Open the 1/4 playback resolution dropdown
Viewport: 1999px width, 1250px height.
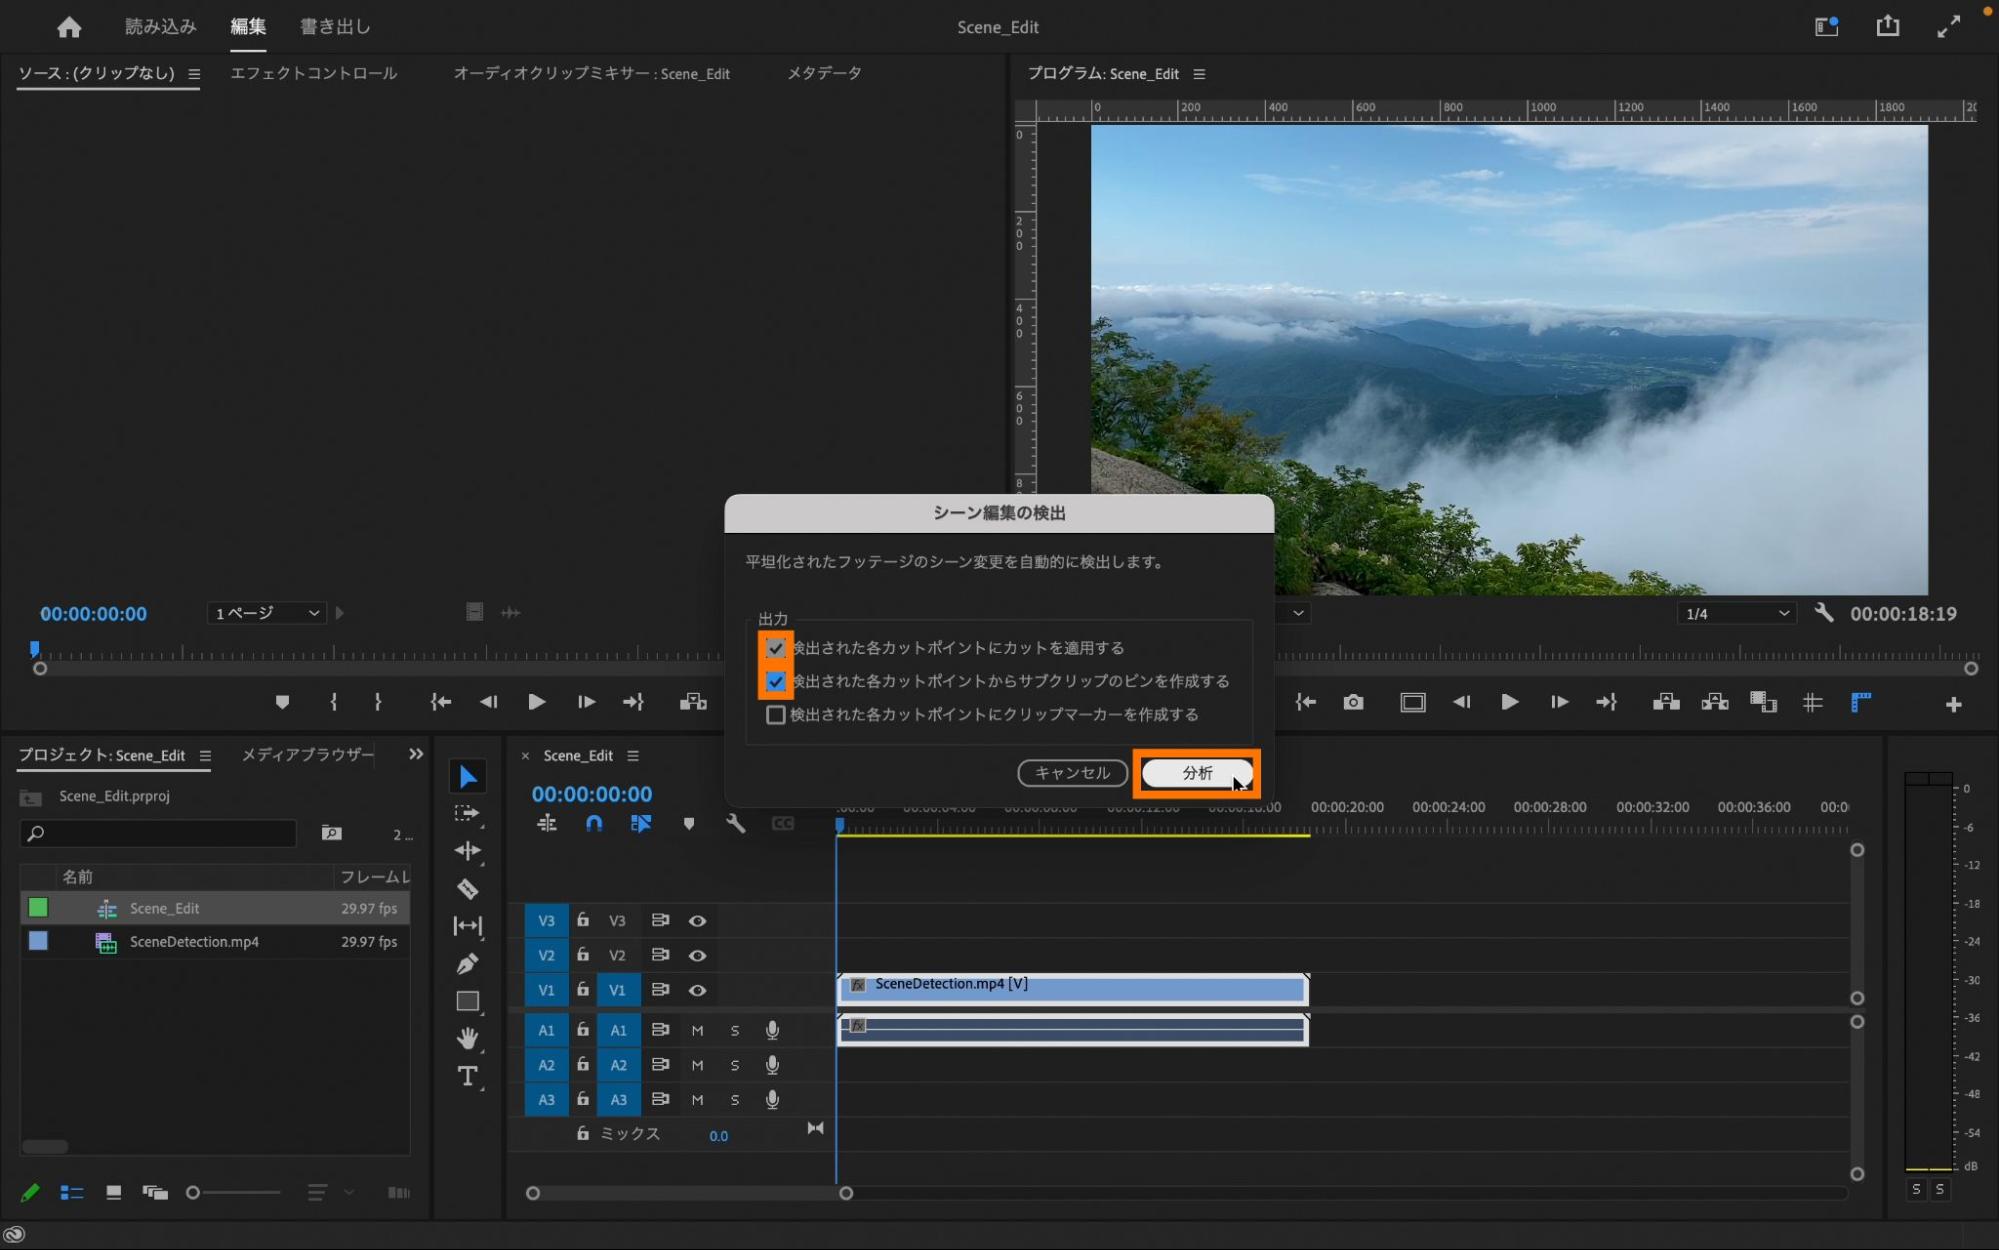click(1736, 613)
